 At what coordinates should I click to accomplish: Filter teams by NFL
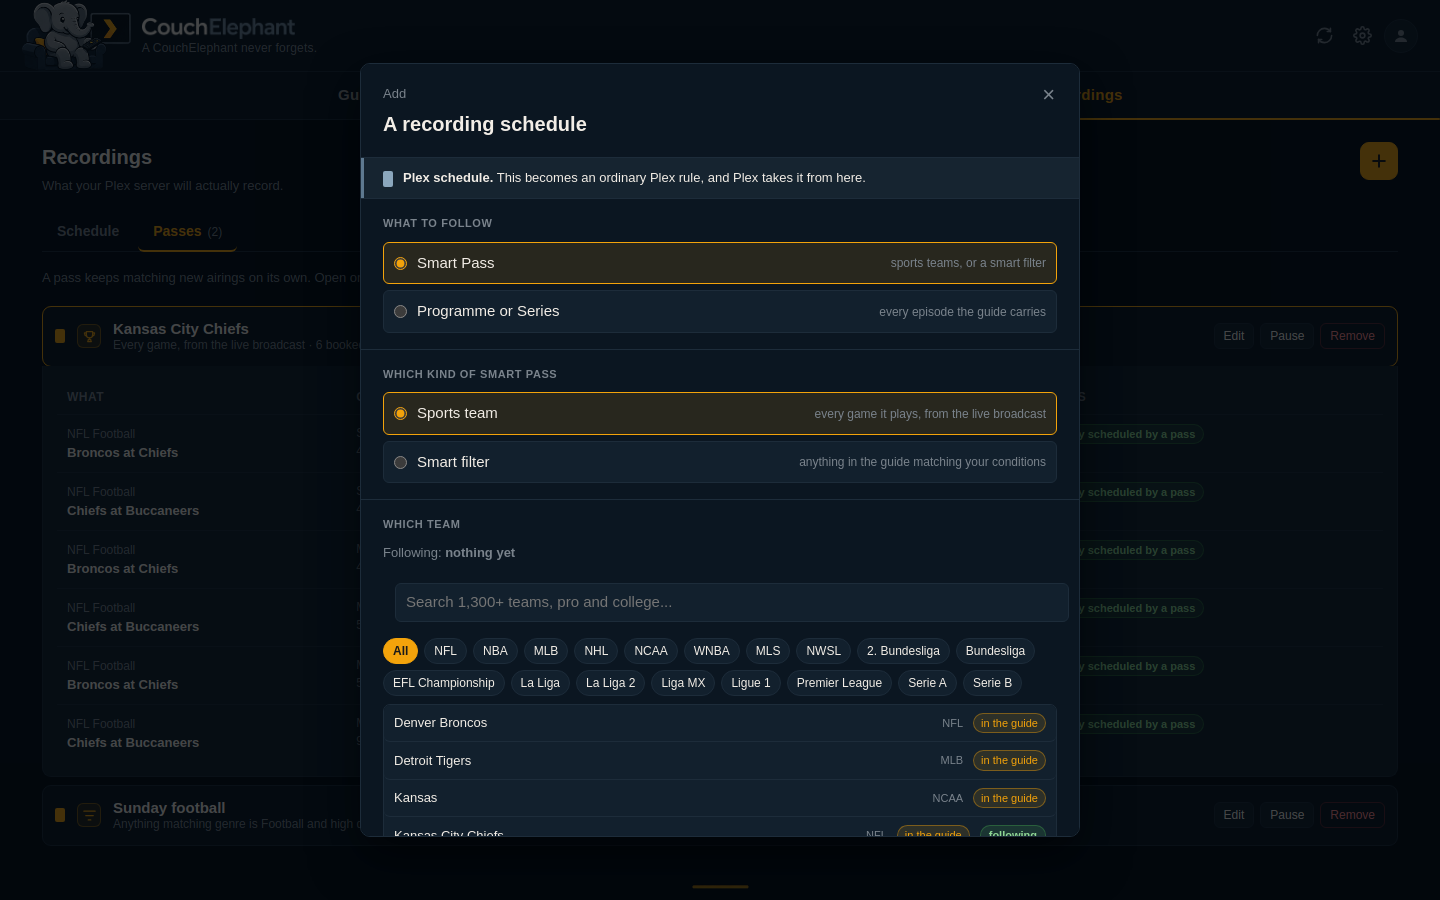pos(445,651)
